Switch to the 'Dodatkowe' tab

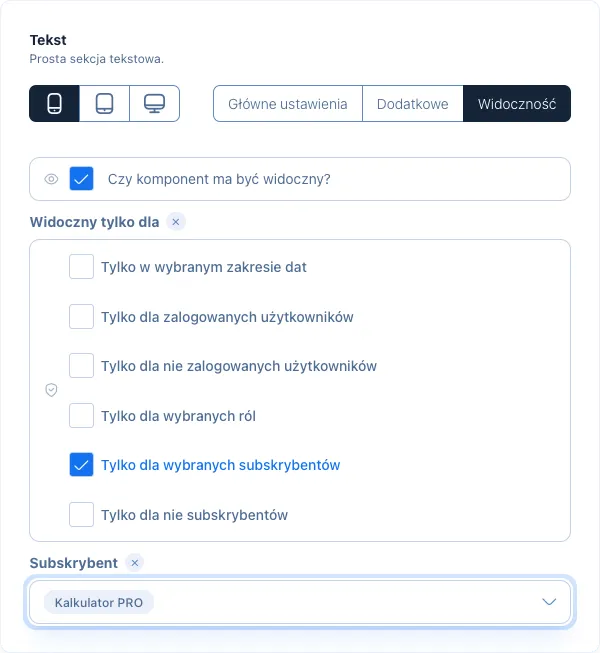(x=413, y=104)
